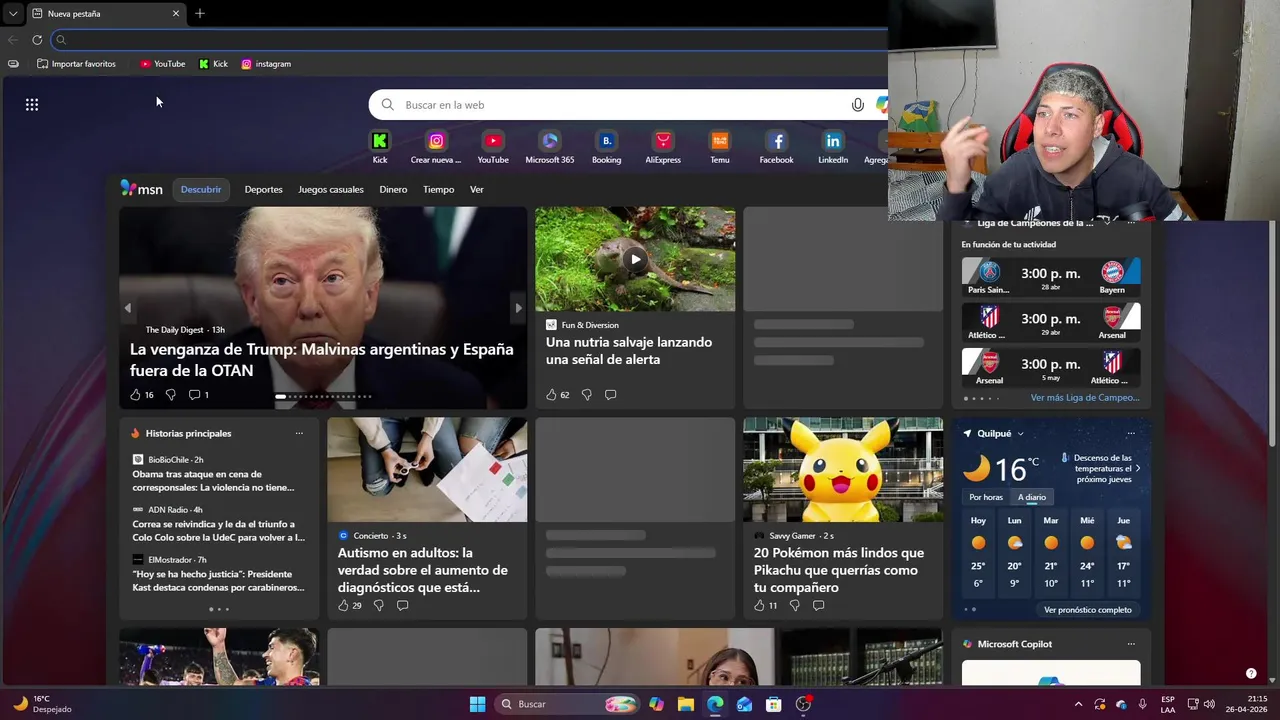Viewport: 1280px width, 720px height.
Task: Open the LinkedIn shortcut tile
Action: click(x=833, y=147)
